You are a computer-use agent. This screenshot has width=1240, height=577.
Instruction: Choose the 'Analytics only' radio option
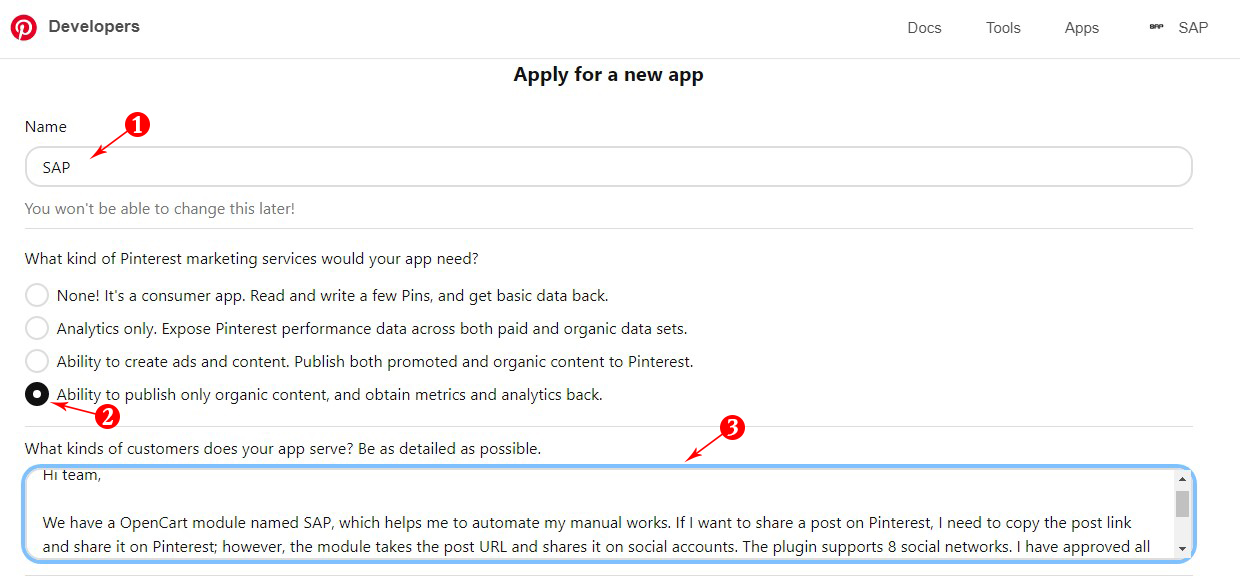pos(37,328)
